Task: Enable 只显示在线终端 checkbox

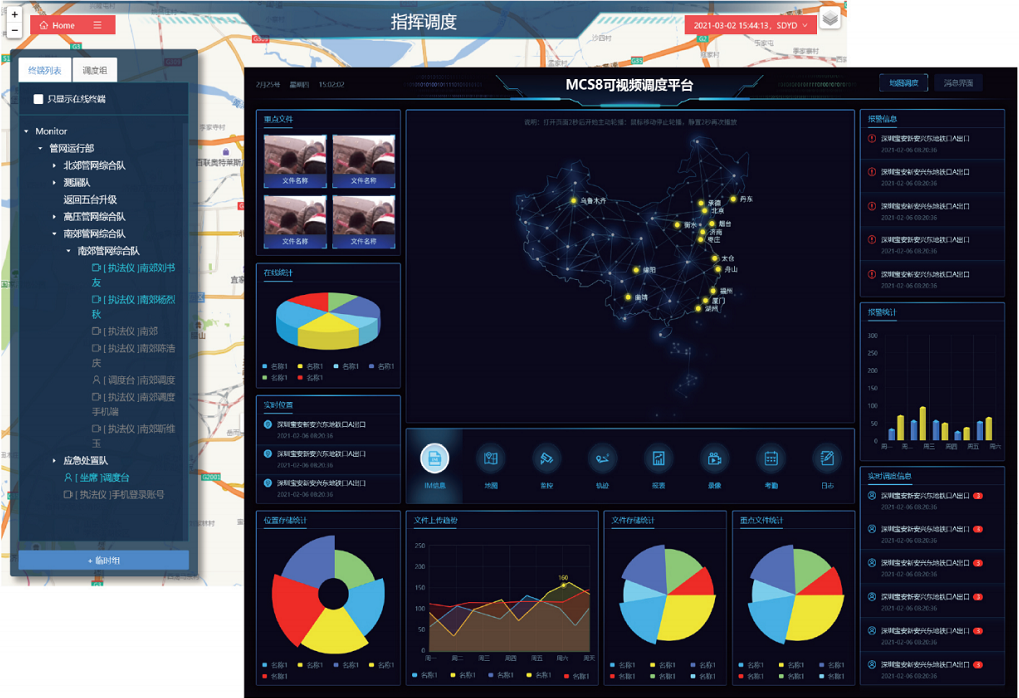Action: tap(39, 99)
